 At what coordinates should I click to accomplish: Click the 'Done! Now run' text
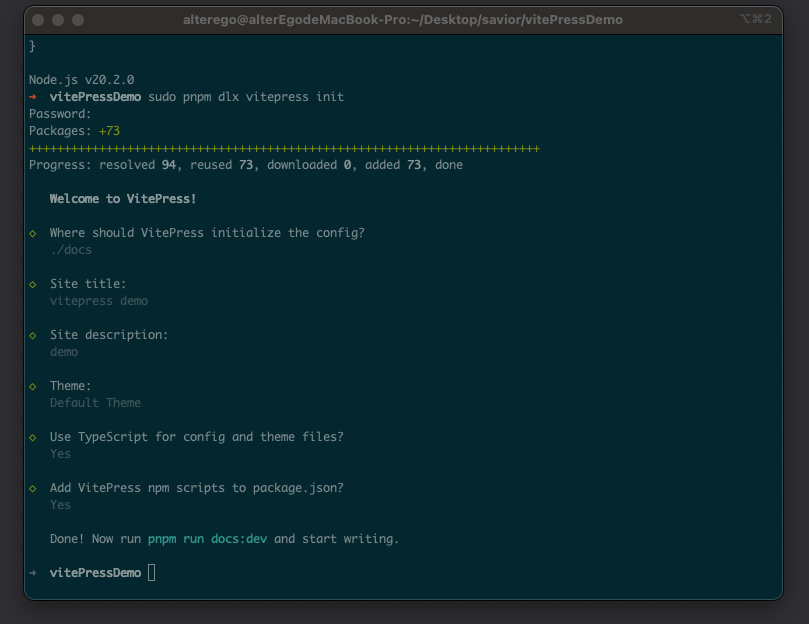pos(95,539)
